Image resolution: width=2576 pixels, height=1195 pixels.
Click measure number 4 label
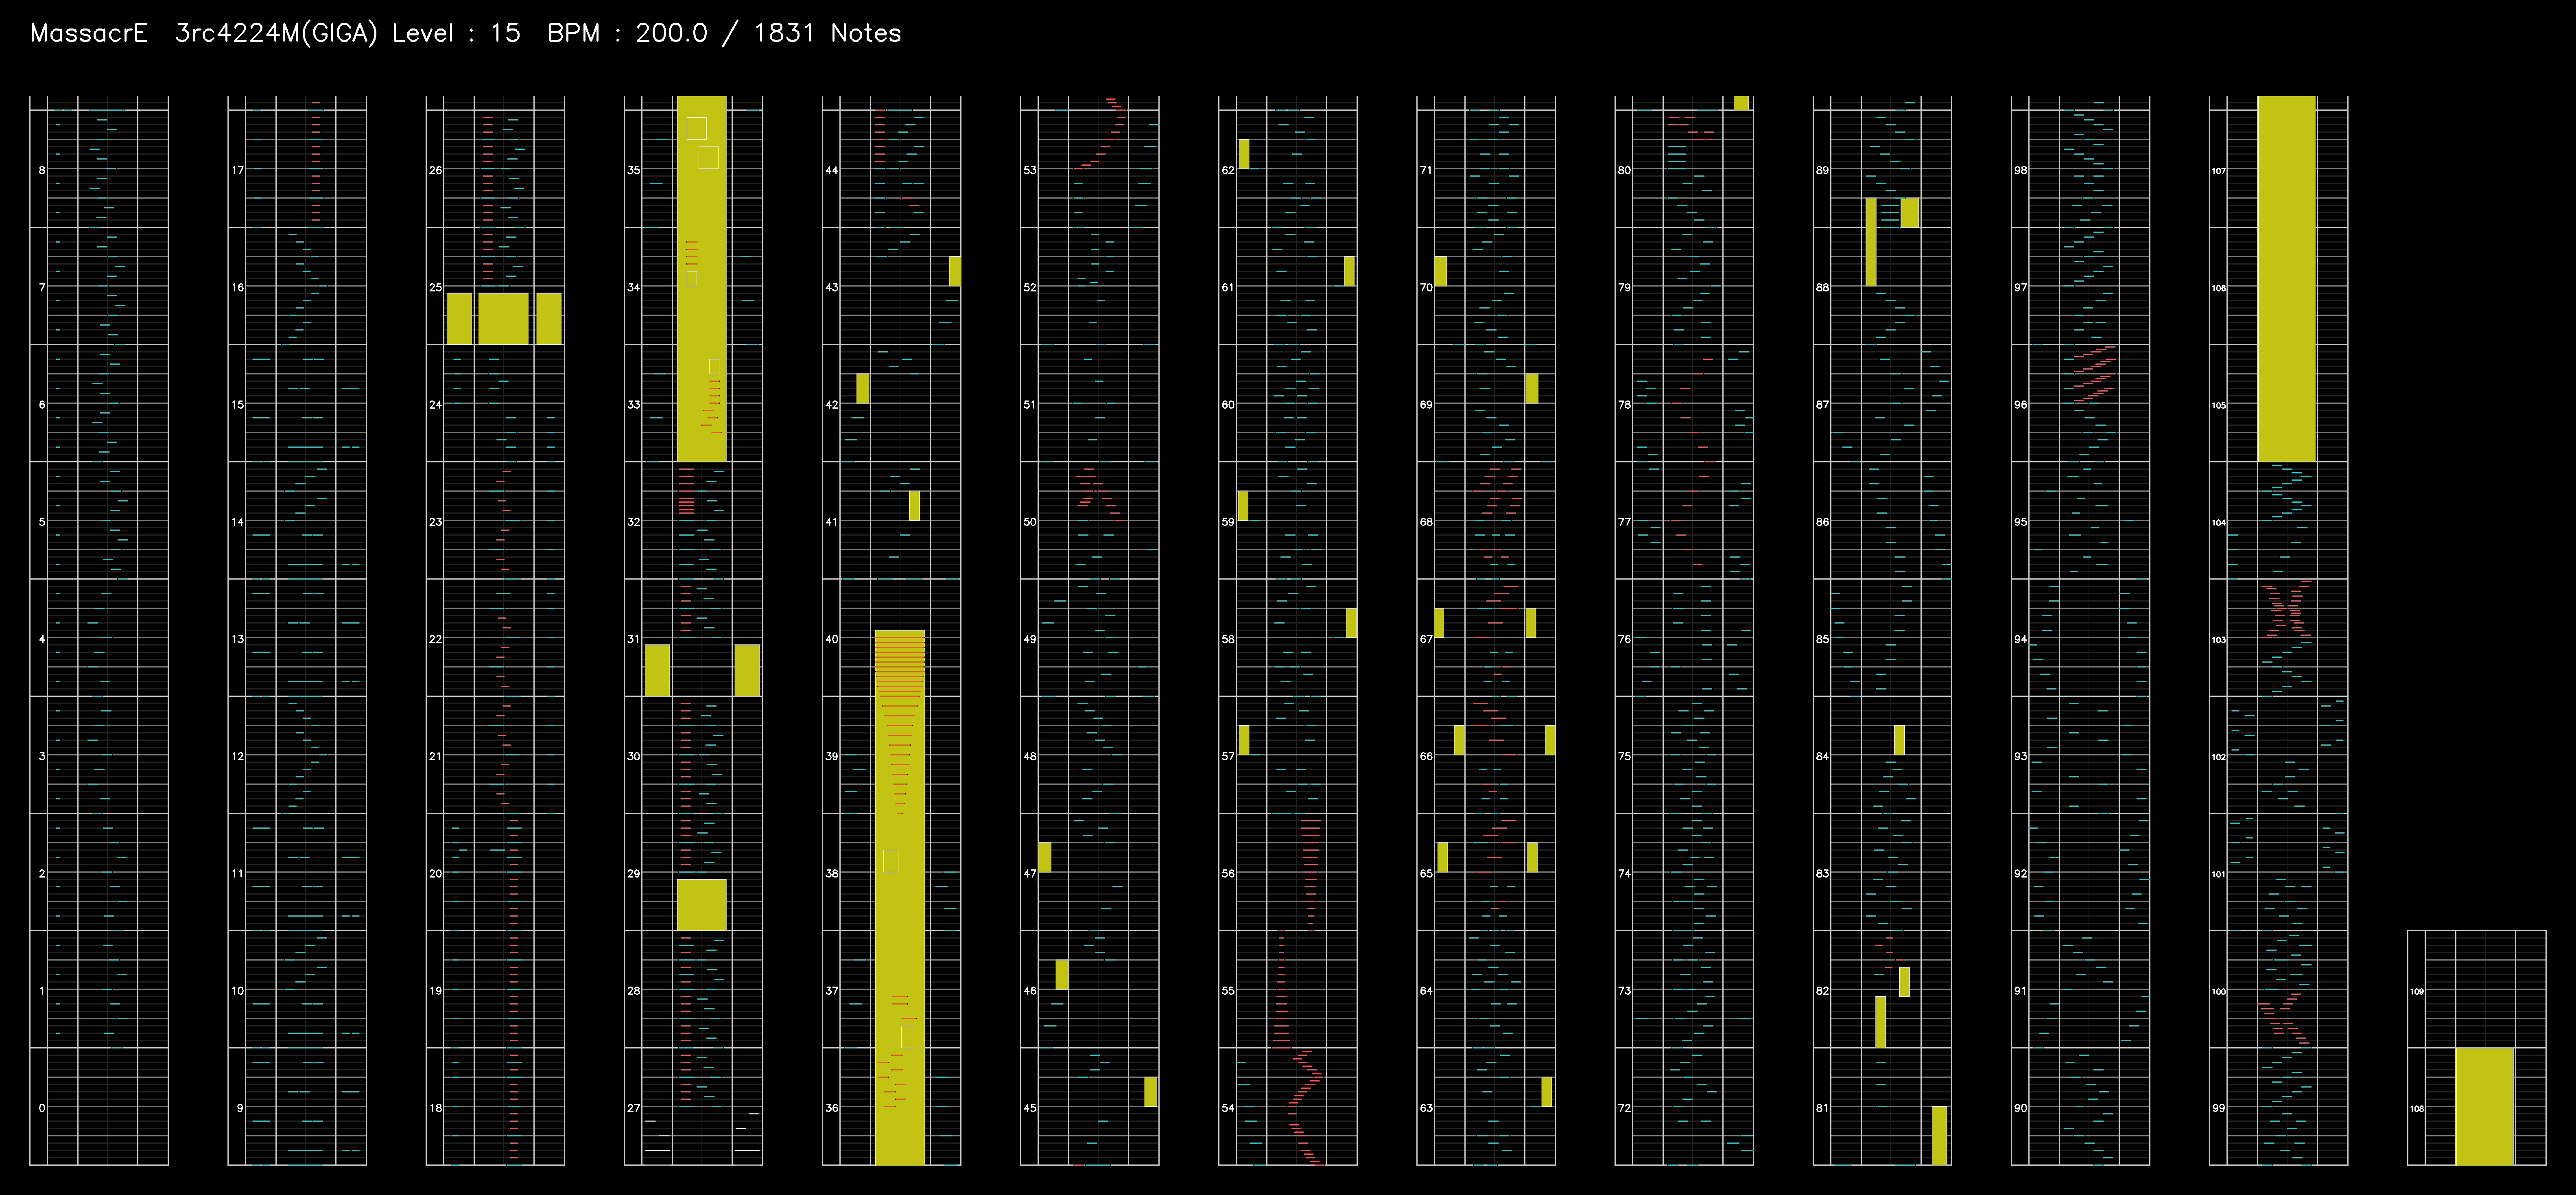pos(42,639)
